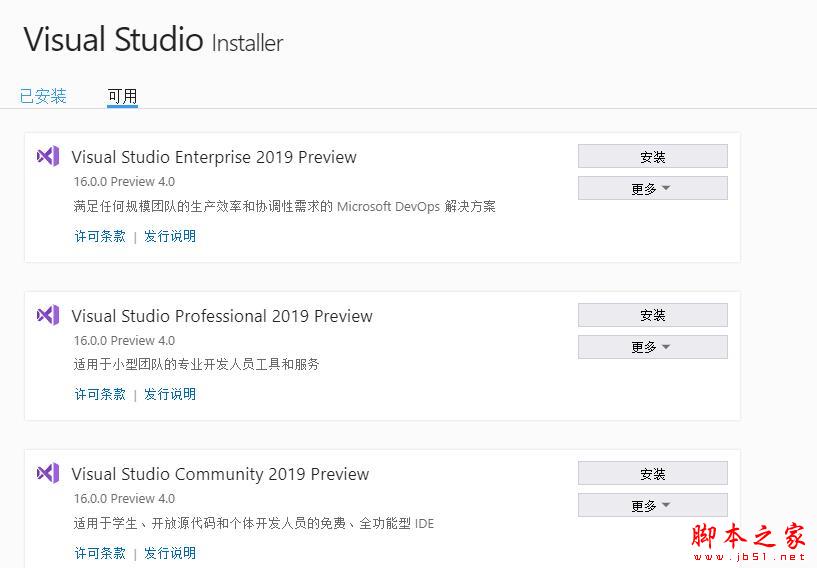Screen dimensions: 817x568
Task: Open 许可条款 link for Community edition
Action: (100, 552)
